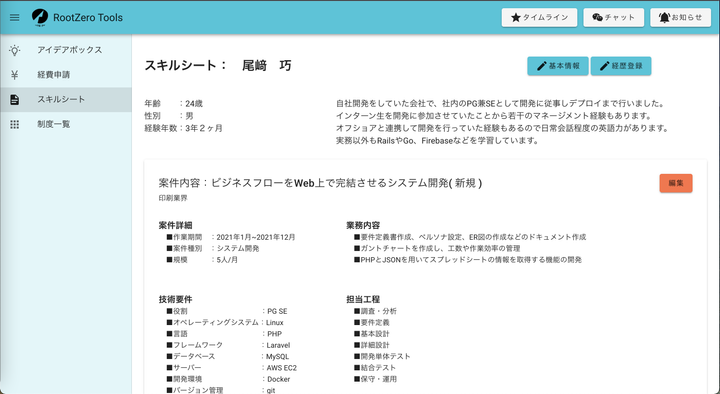Open the チャット page
Image resolution: width=720 pixels, height=394 pixels.
pos(613,17)
